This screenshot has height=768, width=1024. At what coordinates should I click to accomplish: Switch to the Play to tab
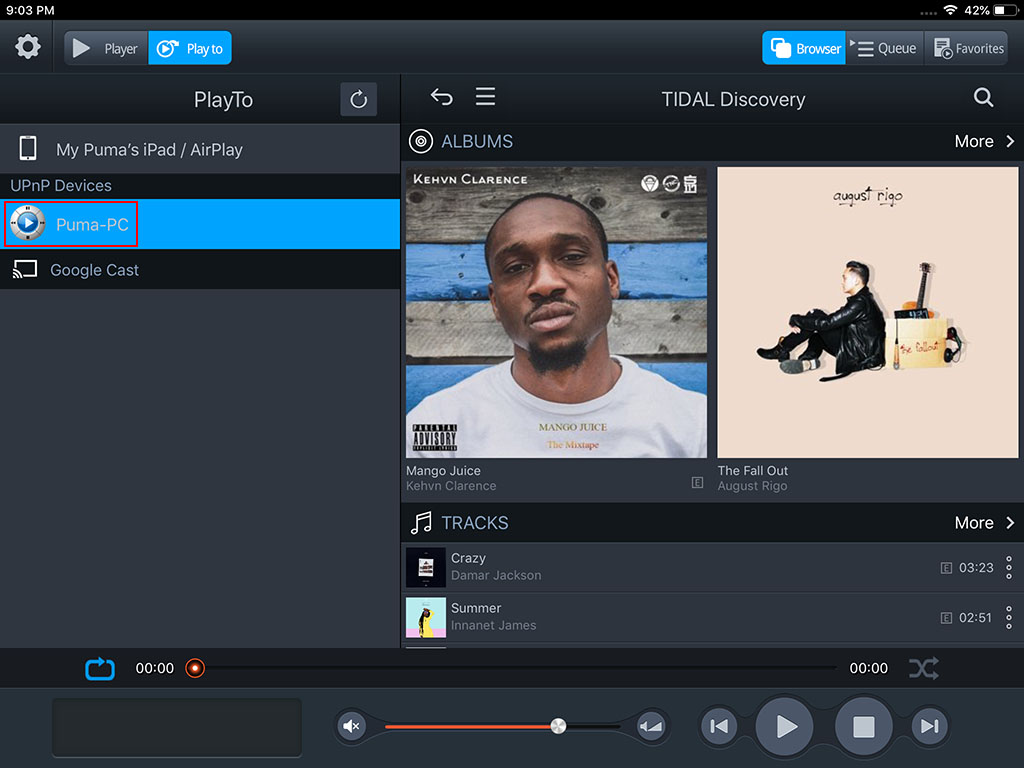point(190,48)
